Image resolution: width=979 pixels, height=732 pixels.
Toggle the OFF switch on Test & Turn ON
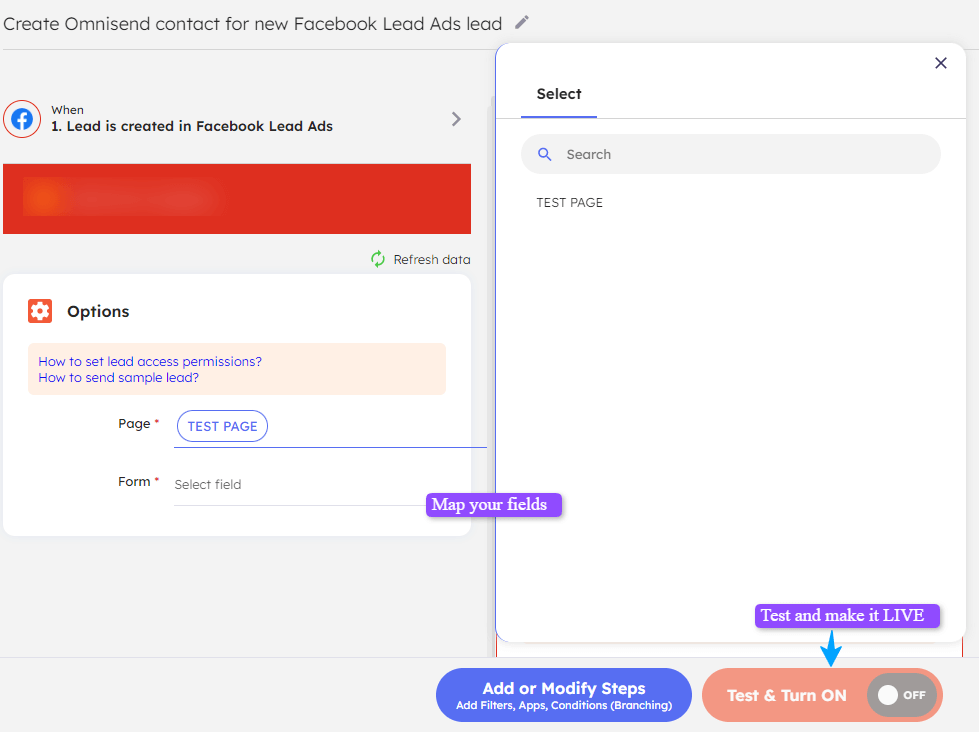tap(901, 695)
